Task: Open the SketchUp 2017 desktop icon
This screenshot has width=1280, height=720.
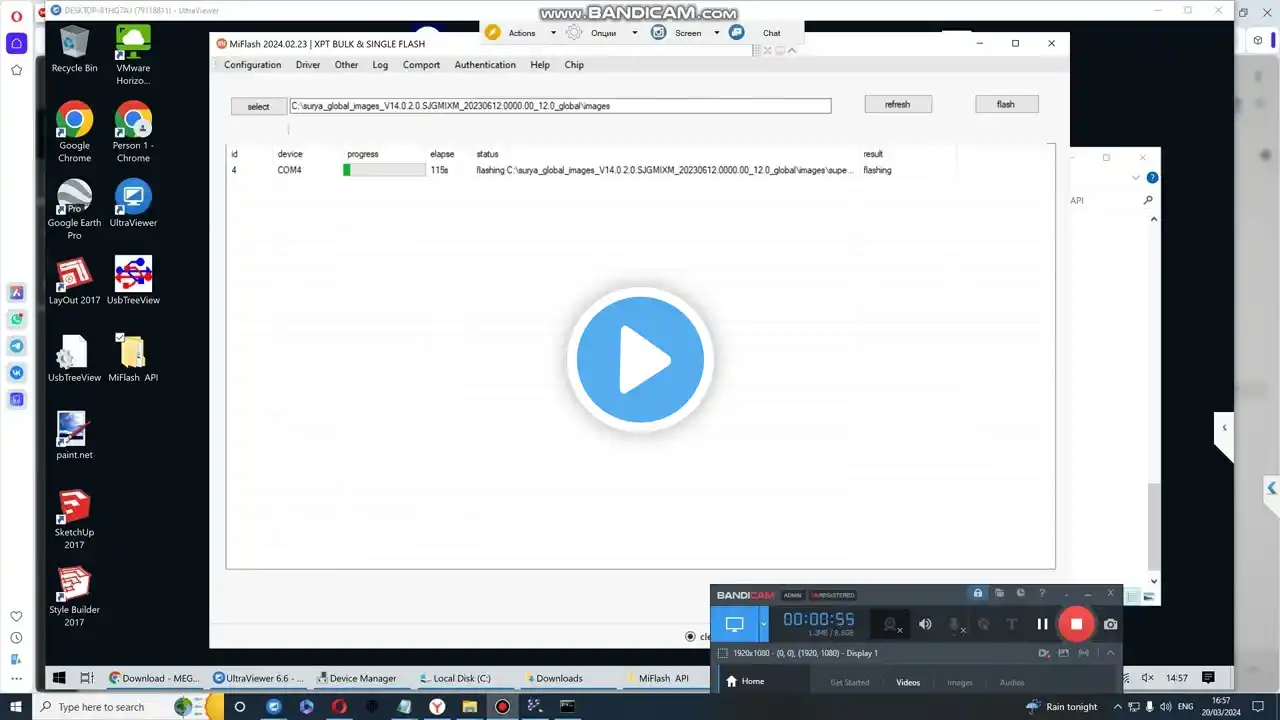Action: 74,519
